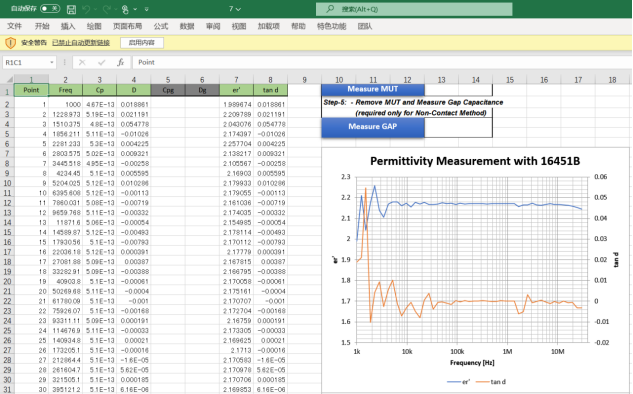The height and width of the screenshot is (394, 633).
Task: Open the 数据 ribbon tab
Action: coord(187,26)
